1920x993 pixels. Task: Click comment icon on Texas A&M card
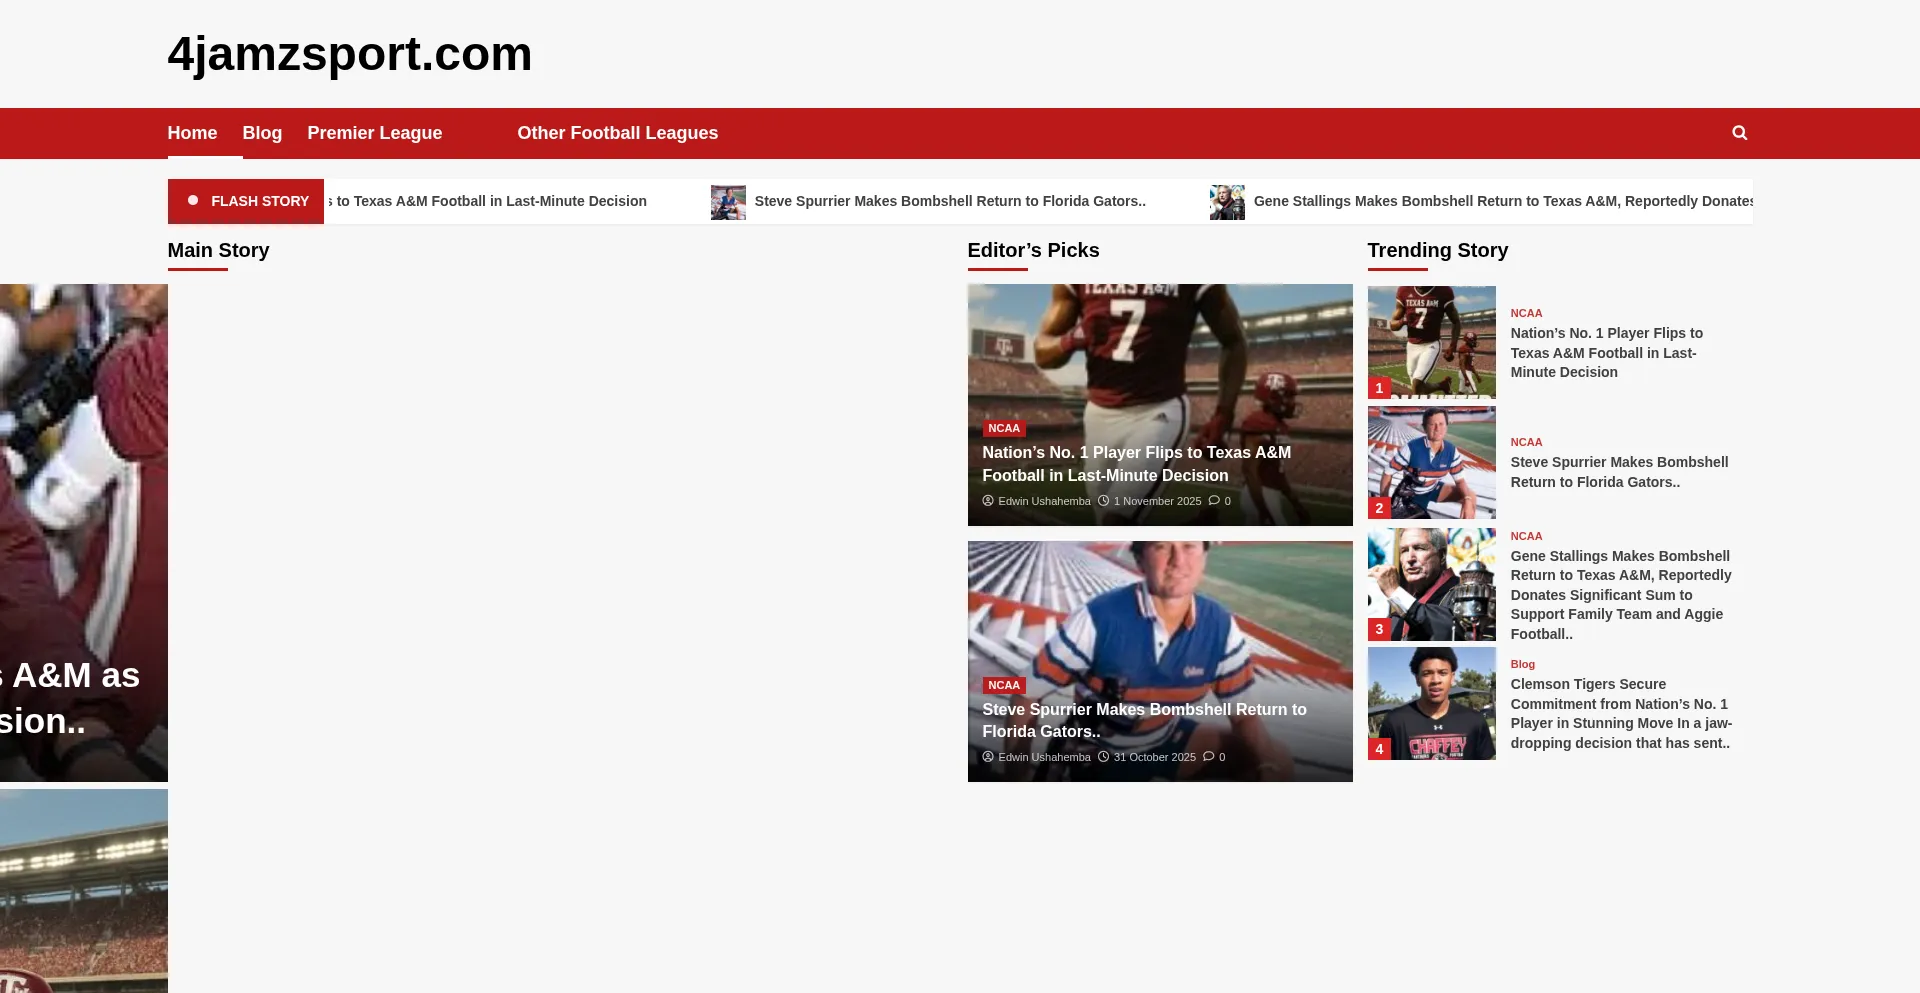[x=1214, y=501]
